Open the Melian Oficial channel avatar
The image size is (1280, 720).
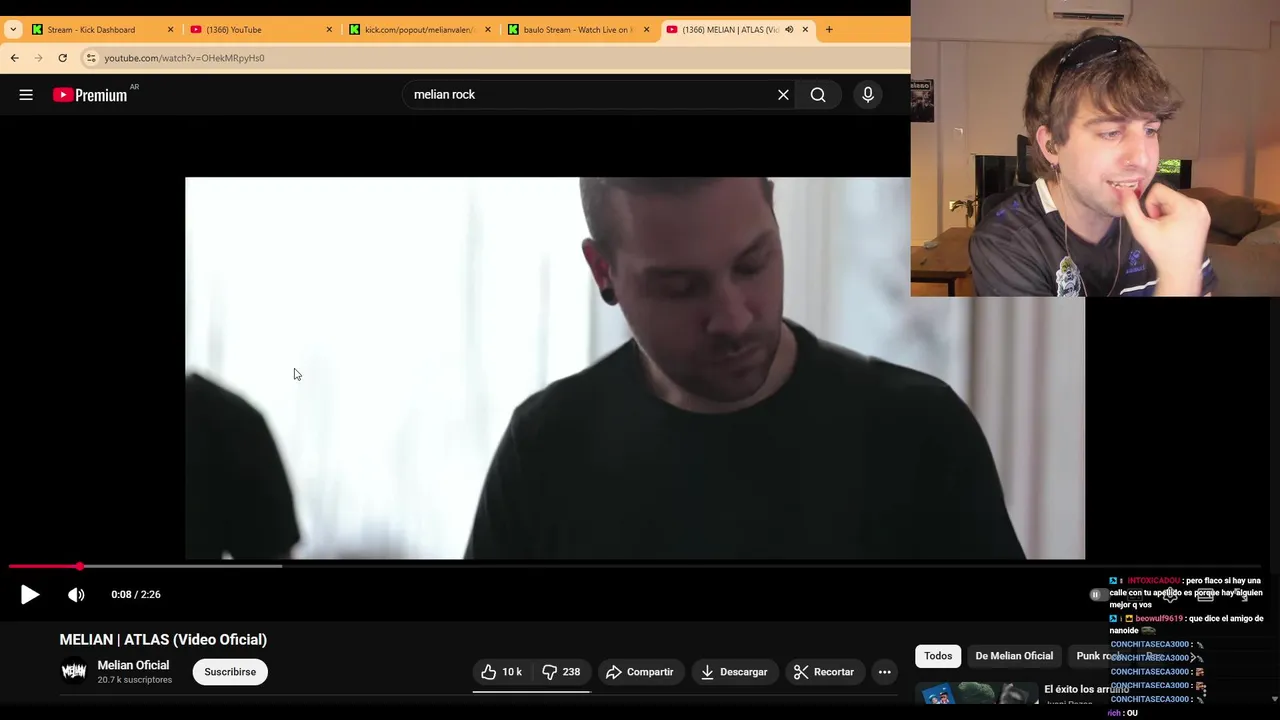click(x=74, y=672)
